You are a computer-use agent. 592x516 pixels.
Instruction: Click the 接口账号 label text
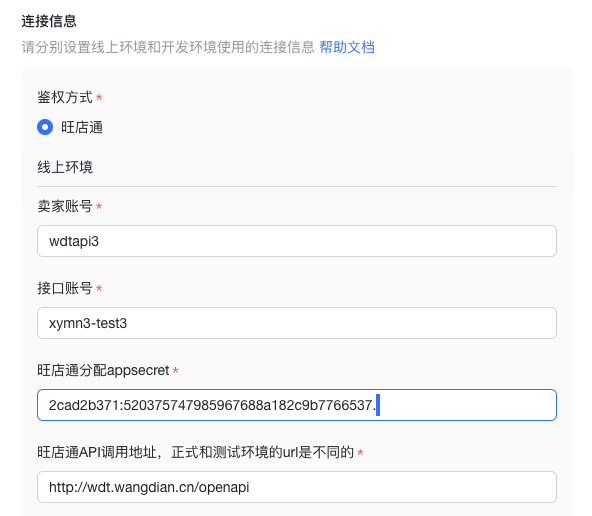pos(65,288)
